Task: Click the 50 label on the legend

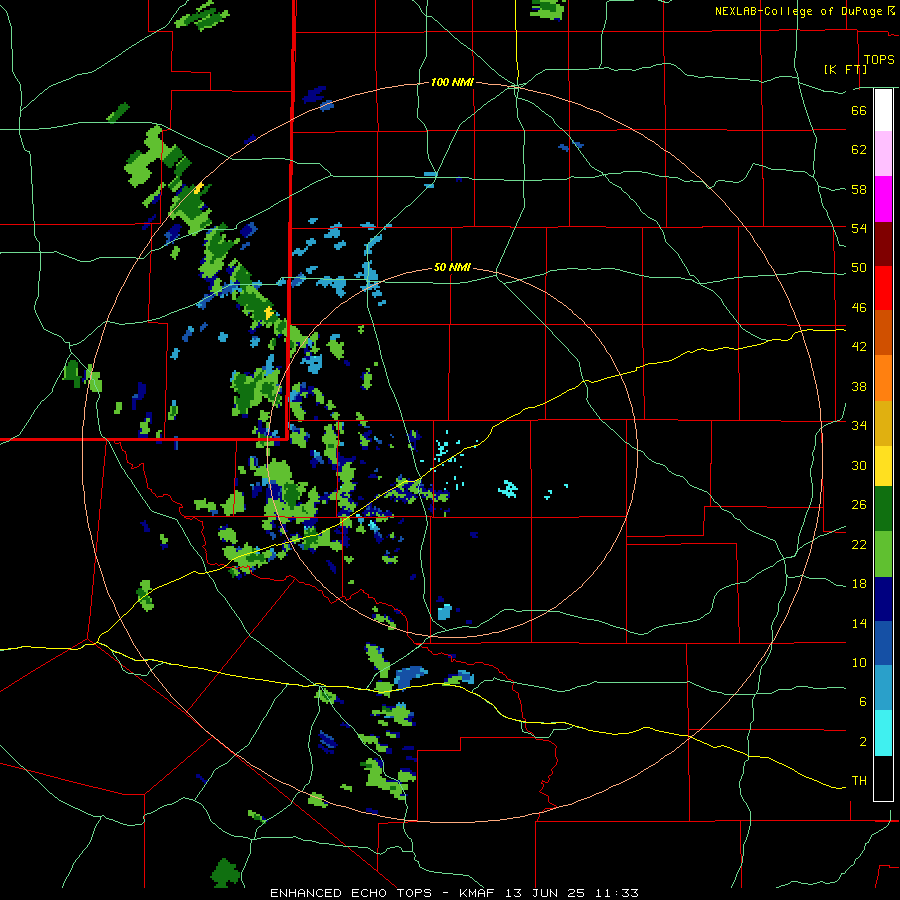Action: pos(859,268)
